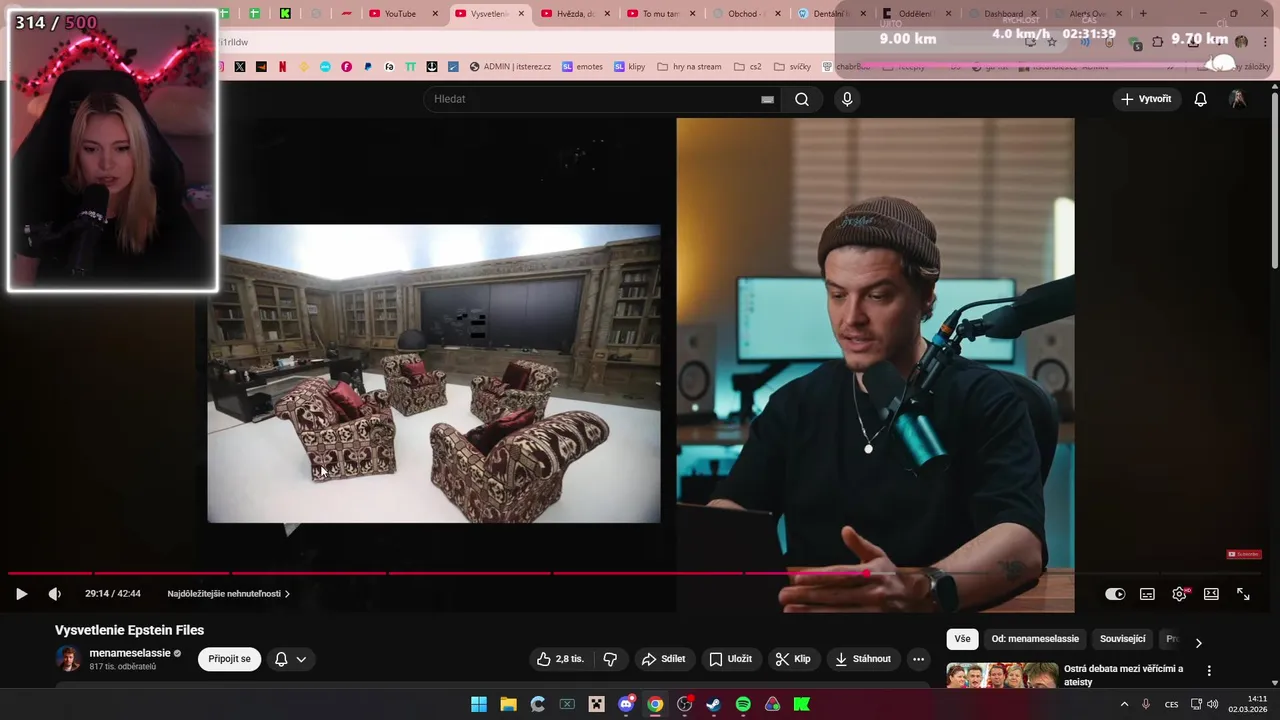Open the on-screen keyboard icon in search

[x=767, y=99]
